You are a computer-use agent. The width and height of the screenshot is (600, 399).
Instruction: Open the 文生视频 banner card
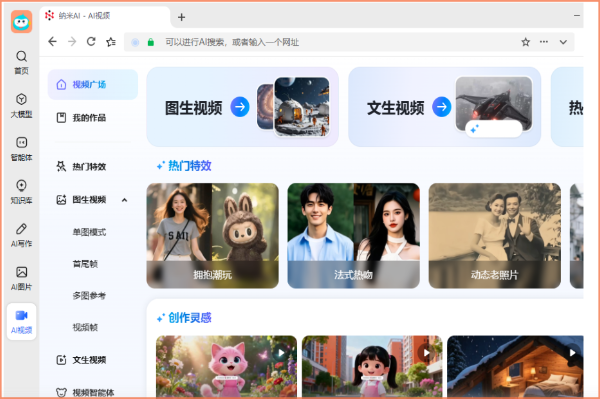[x=444, y=107]
